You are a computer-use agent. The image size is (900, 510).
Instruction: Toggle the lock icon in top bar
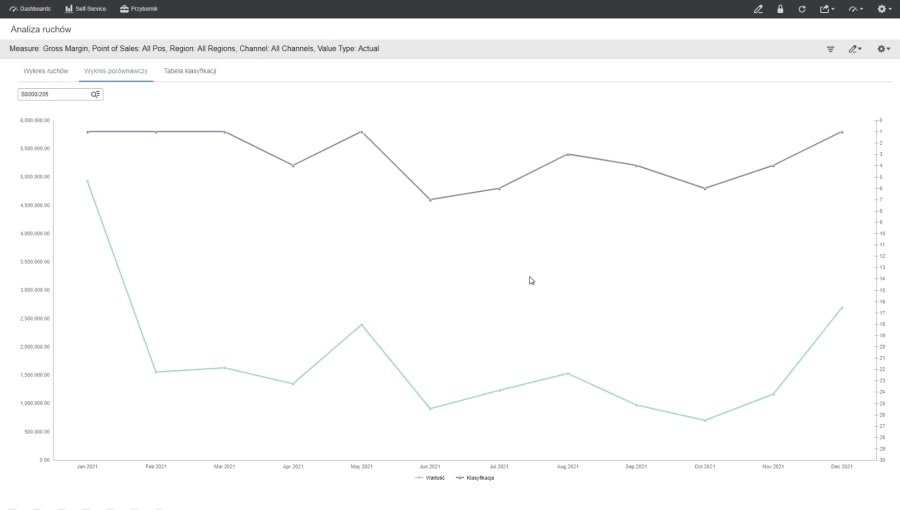[780, 9]
